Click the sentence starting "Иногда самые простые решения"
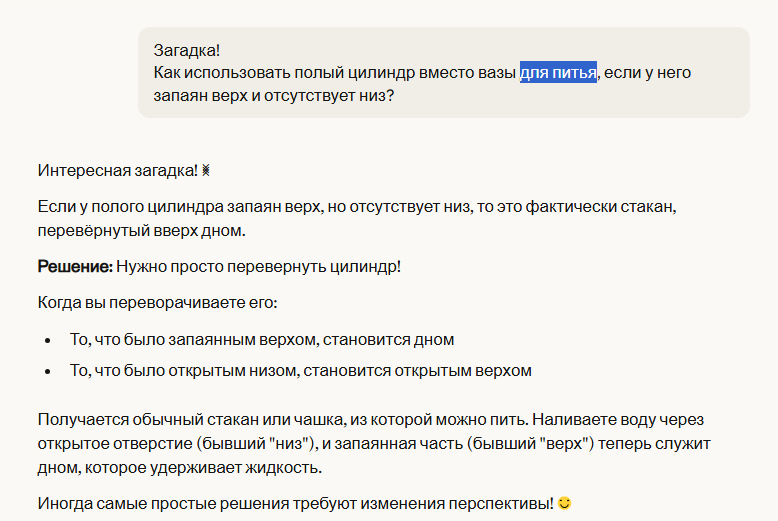This screenshot has height=521, width=778. (x=296, y=503)
